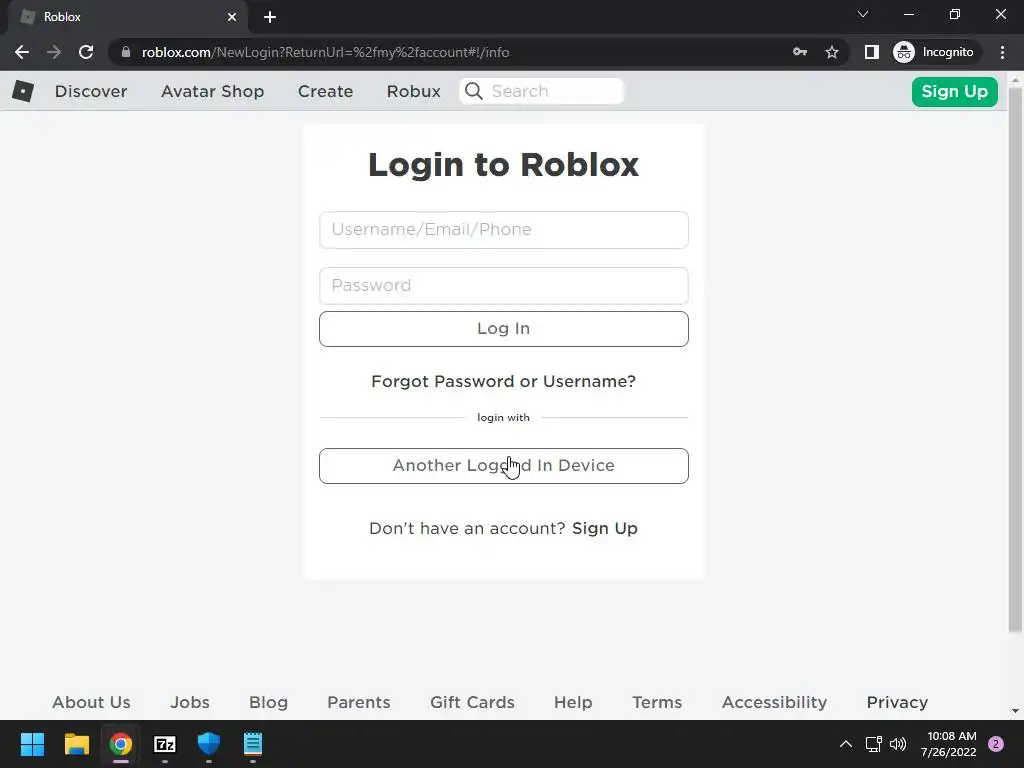Open the Terms footer link
The image size is (1024, 768).
pyautogui.click(x=657, y=702)
